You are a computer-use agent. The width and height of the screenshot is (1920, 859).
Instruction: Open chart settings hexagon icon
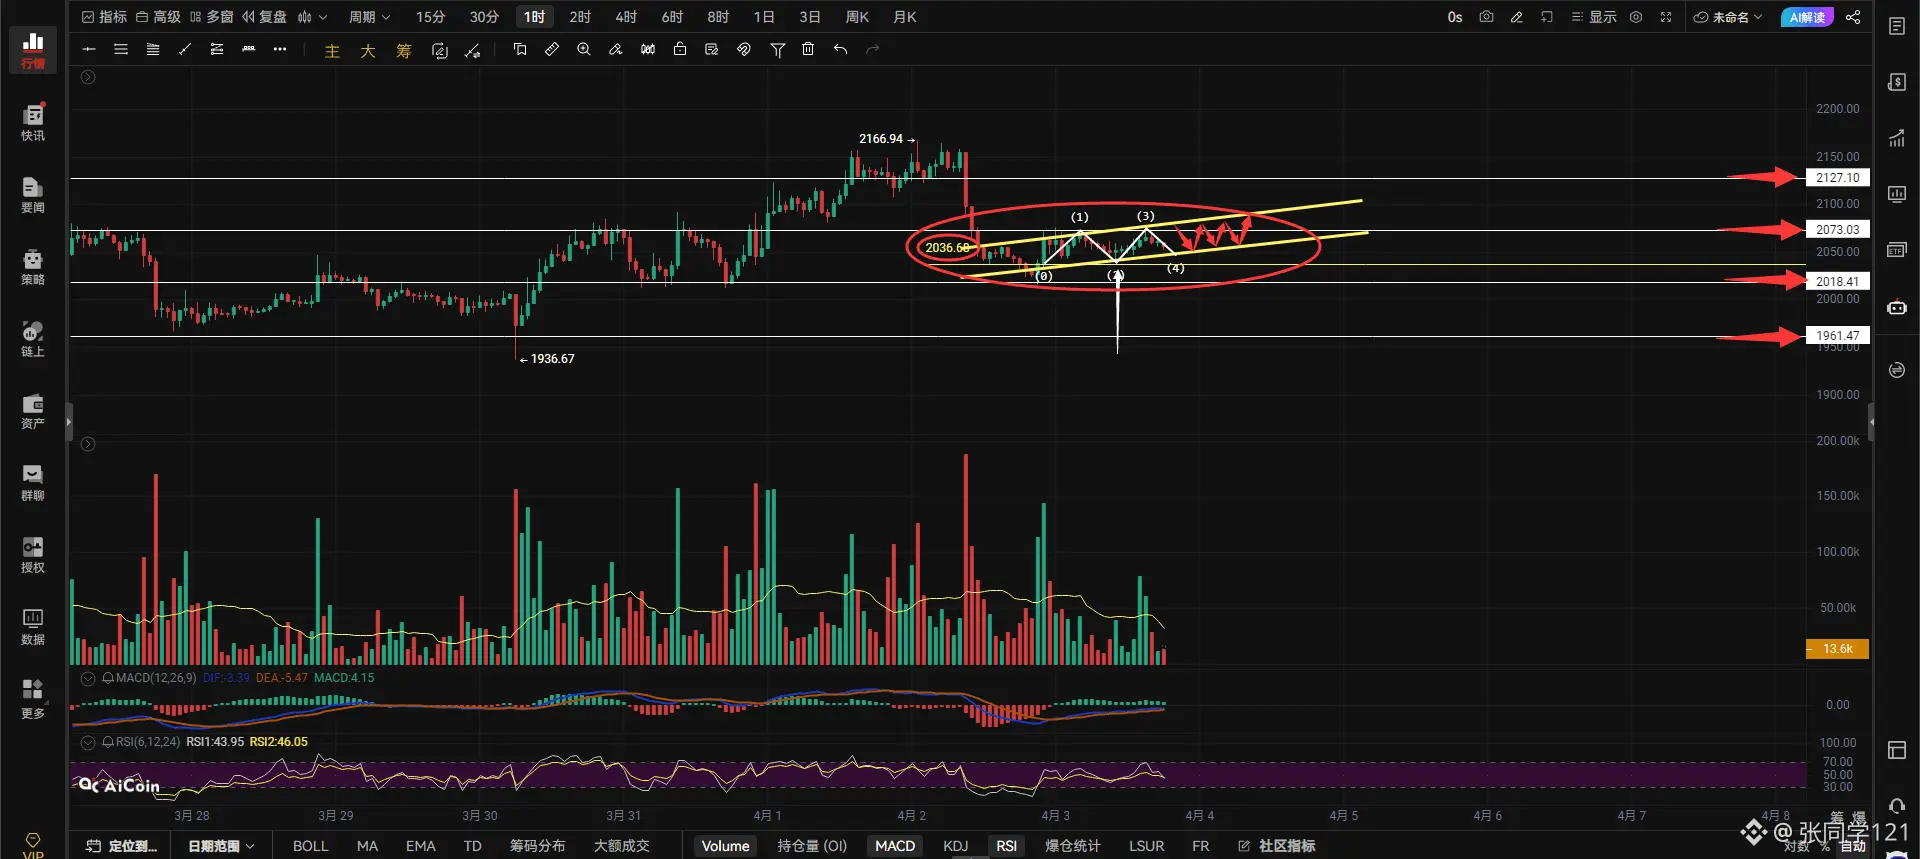click(1636, 17)
